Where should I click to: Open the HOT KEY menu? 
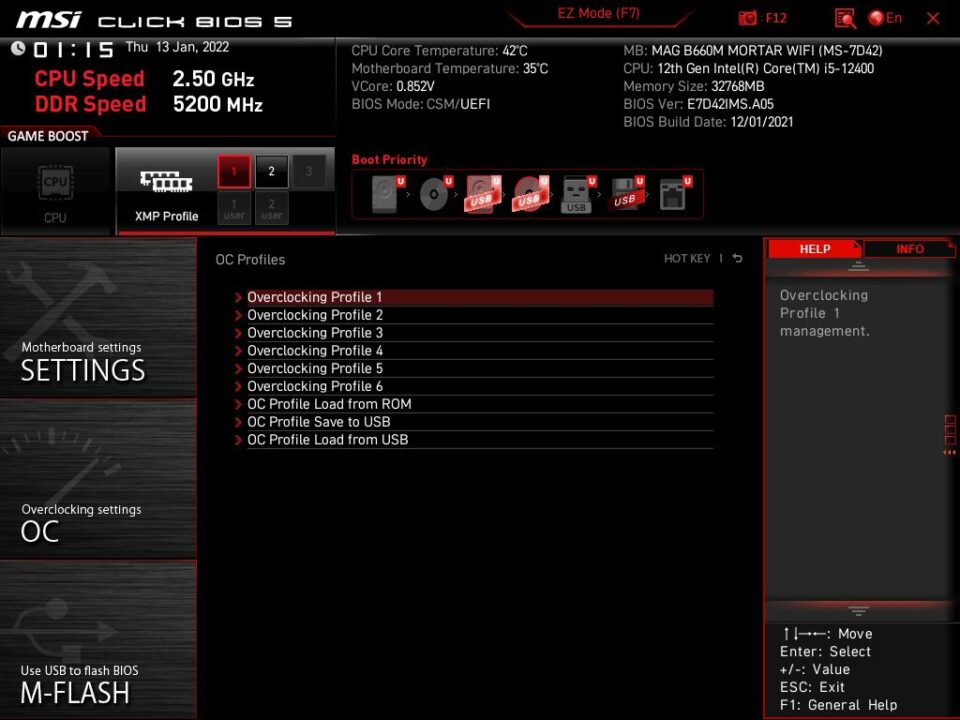687,259
